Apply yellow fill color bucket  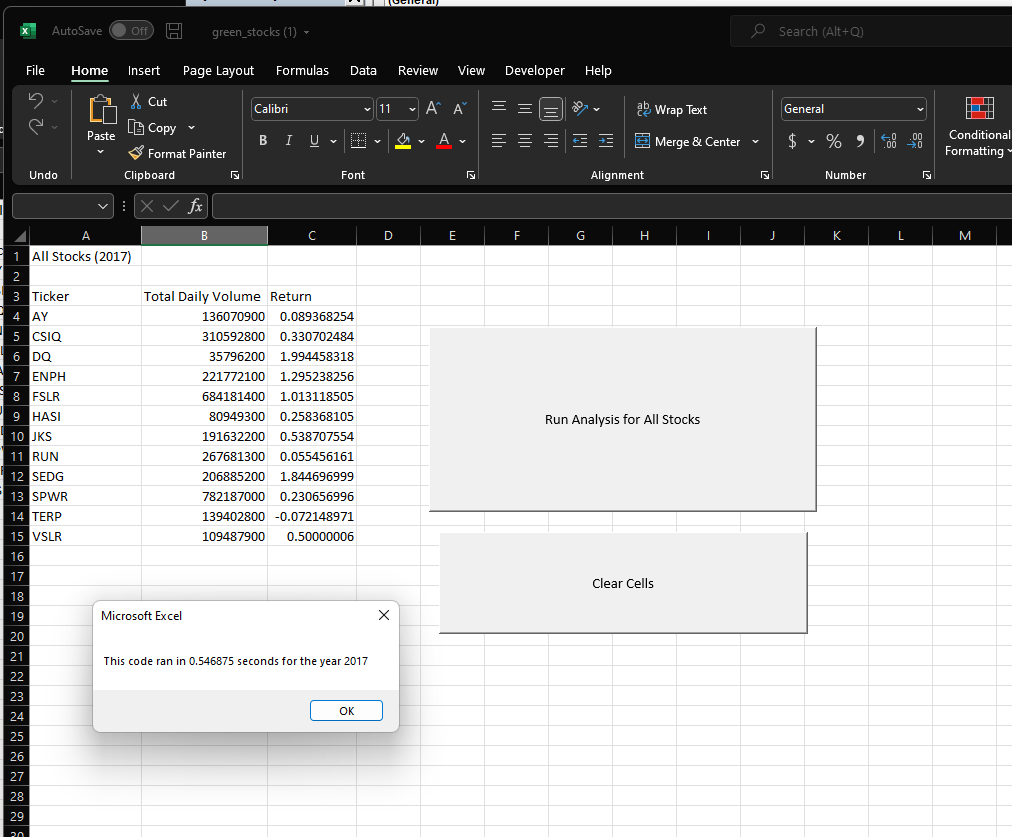(403, 141)
